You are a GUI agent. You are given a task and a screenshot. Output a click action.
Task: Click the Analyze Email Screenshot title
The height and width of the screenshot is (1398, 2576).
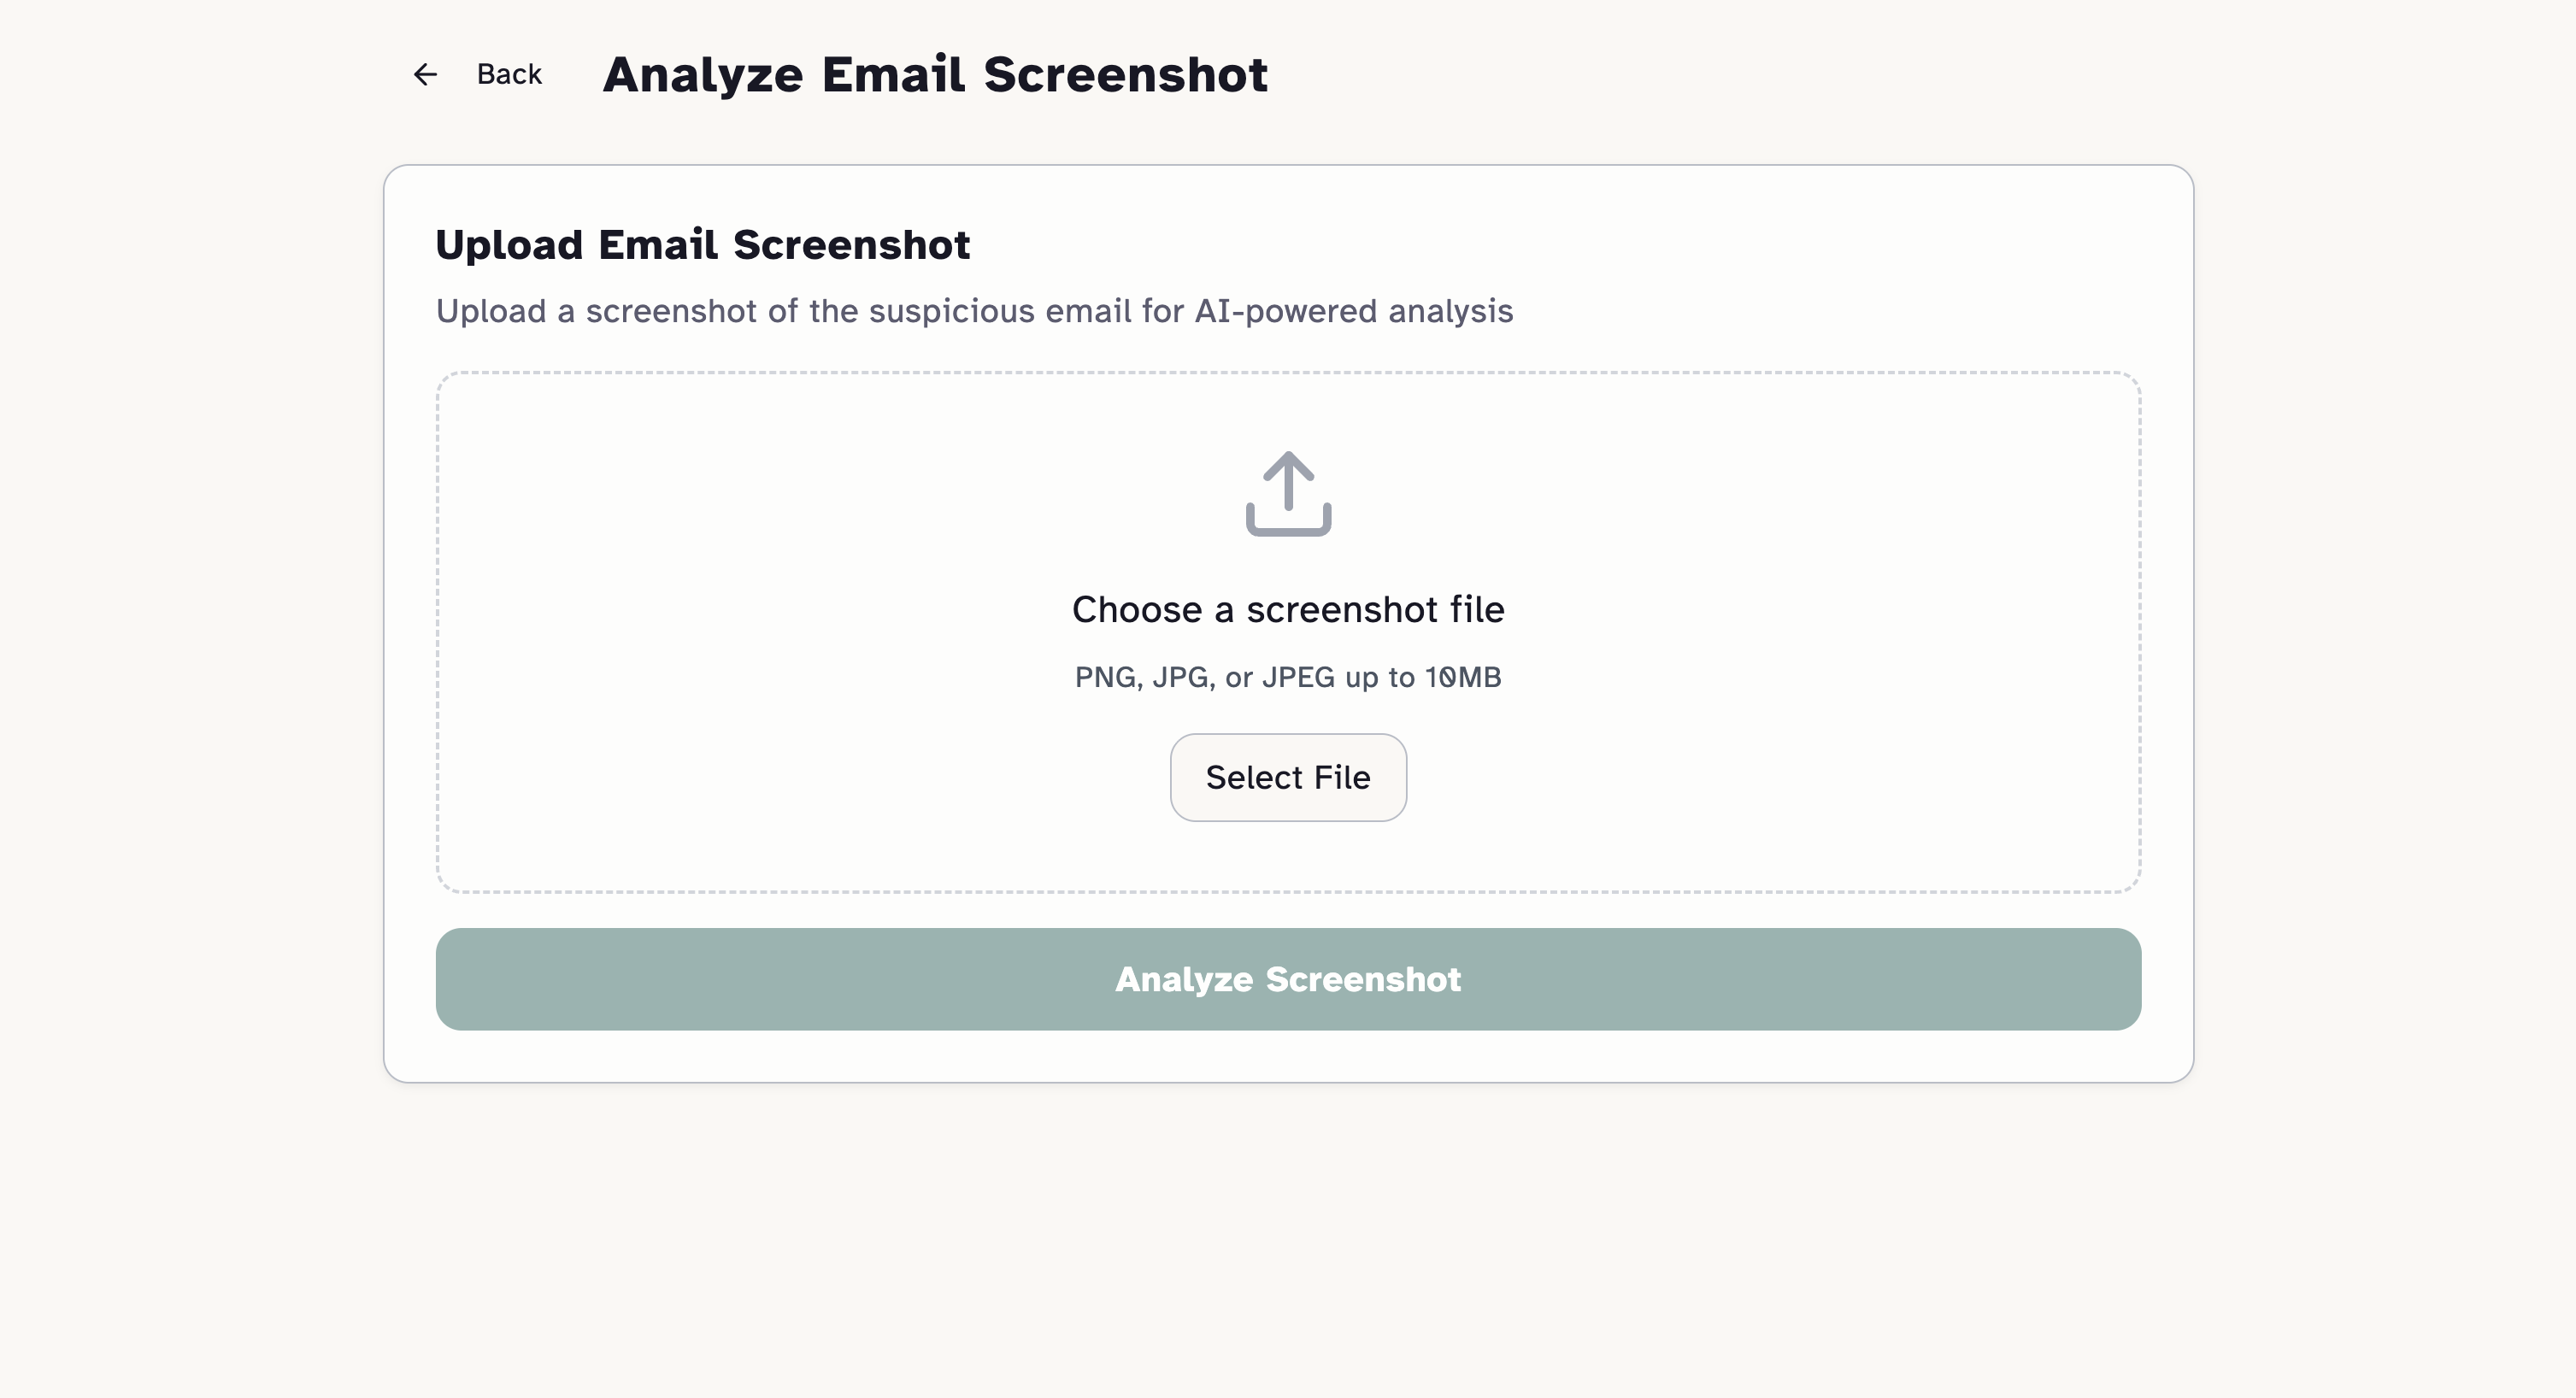click(936, 73)
